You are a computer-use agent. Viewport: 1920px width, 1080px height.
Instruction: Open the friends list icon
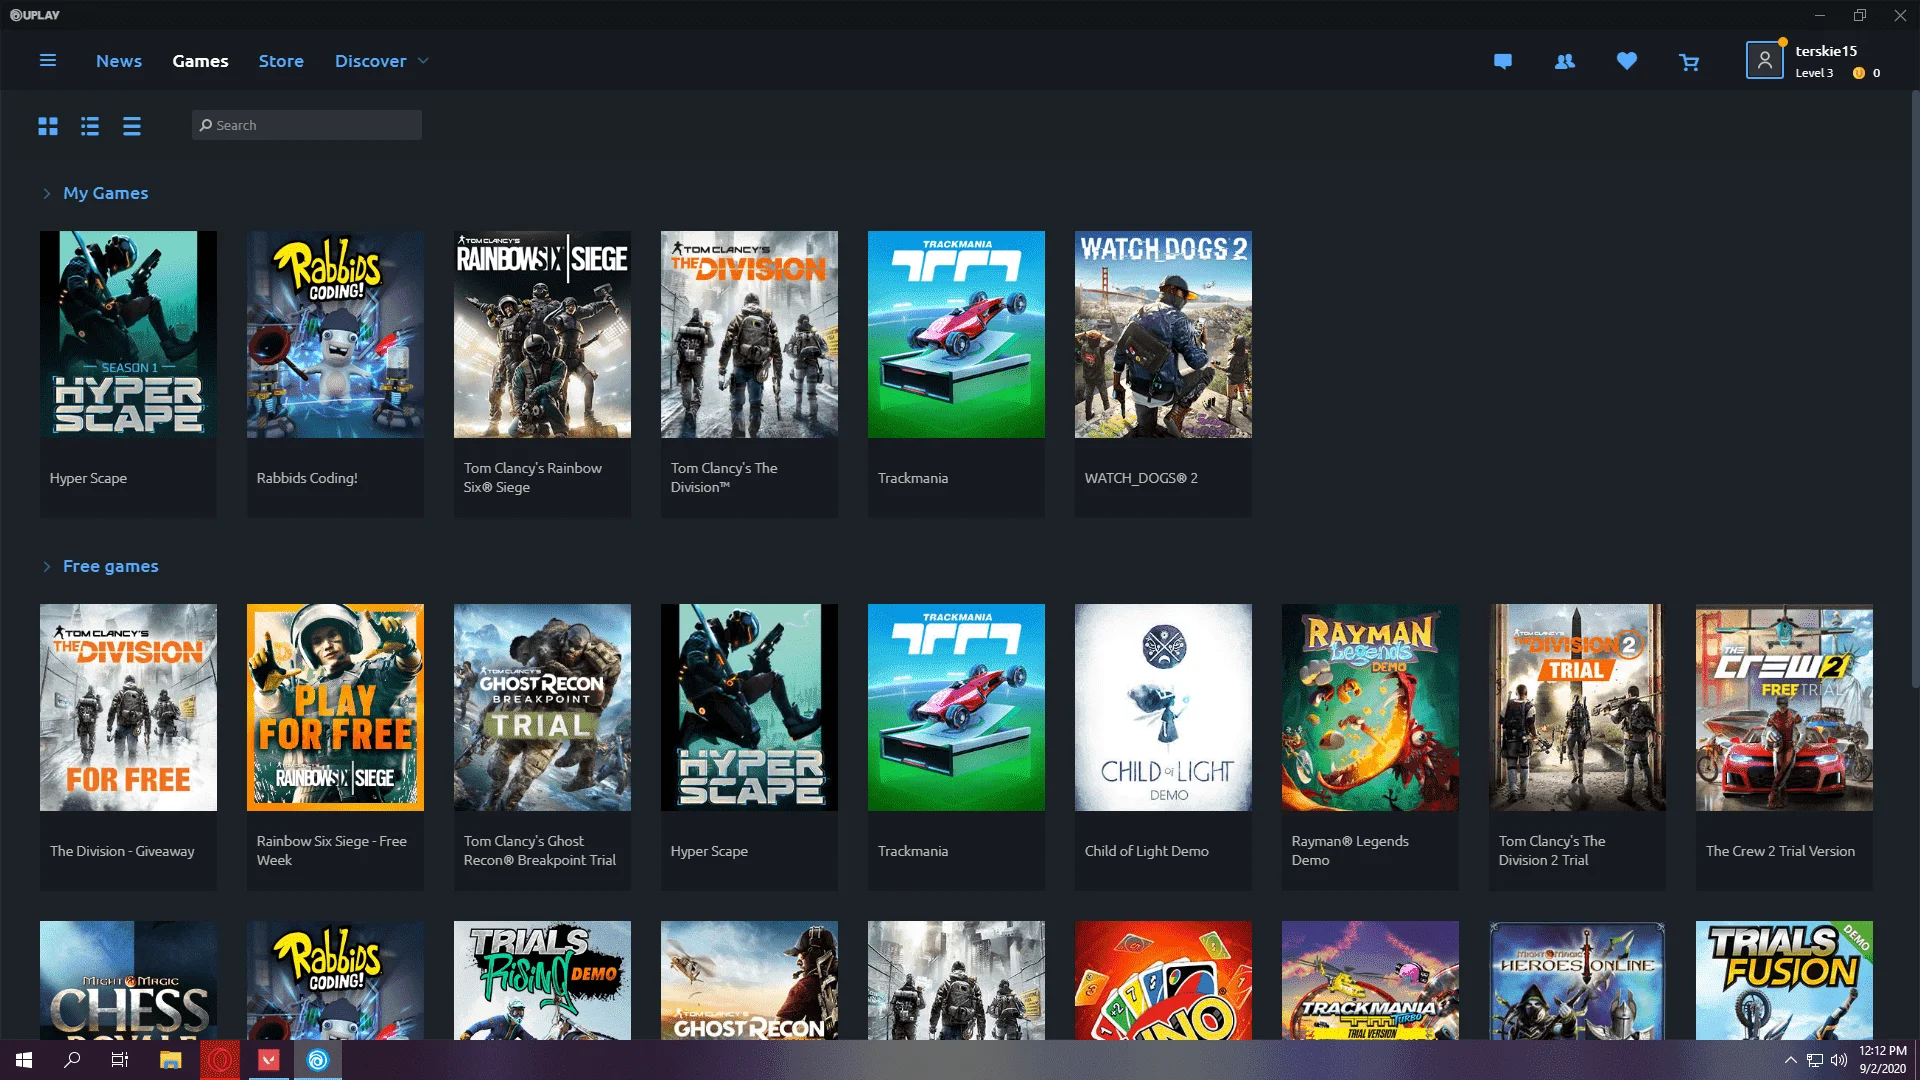[1565, 62]
